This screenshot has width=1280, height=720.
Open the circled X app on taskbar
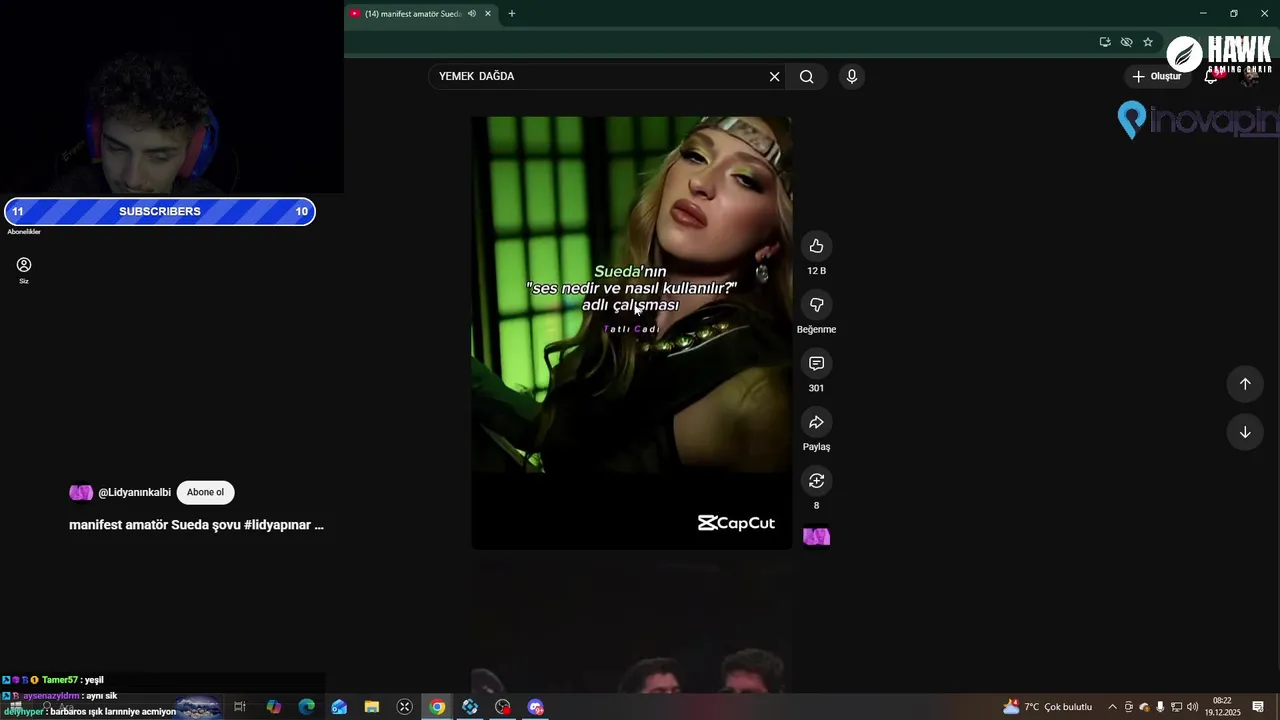[405, 707]
